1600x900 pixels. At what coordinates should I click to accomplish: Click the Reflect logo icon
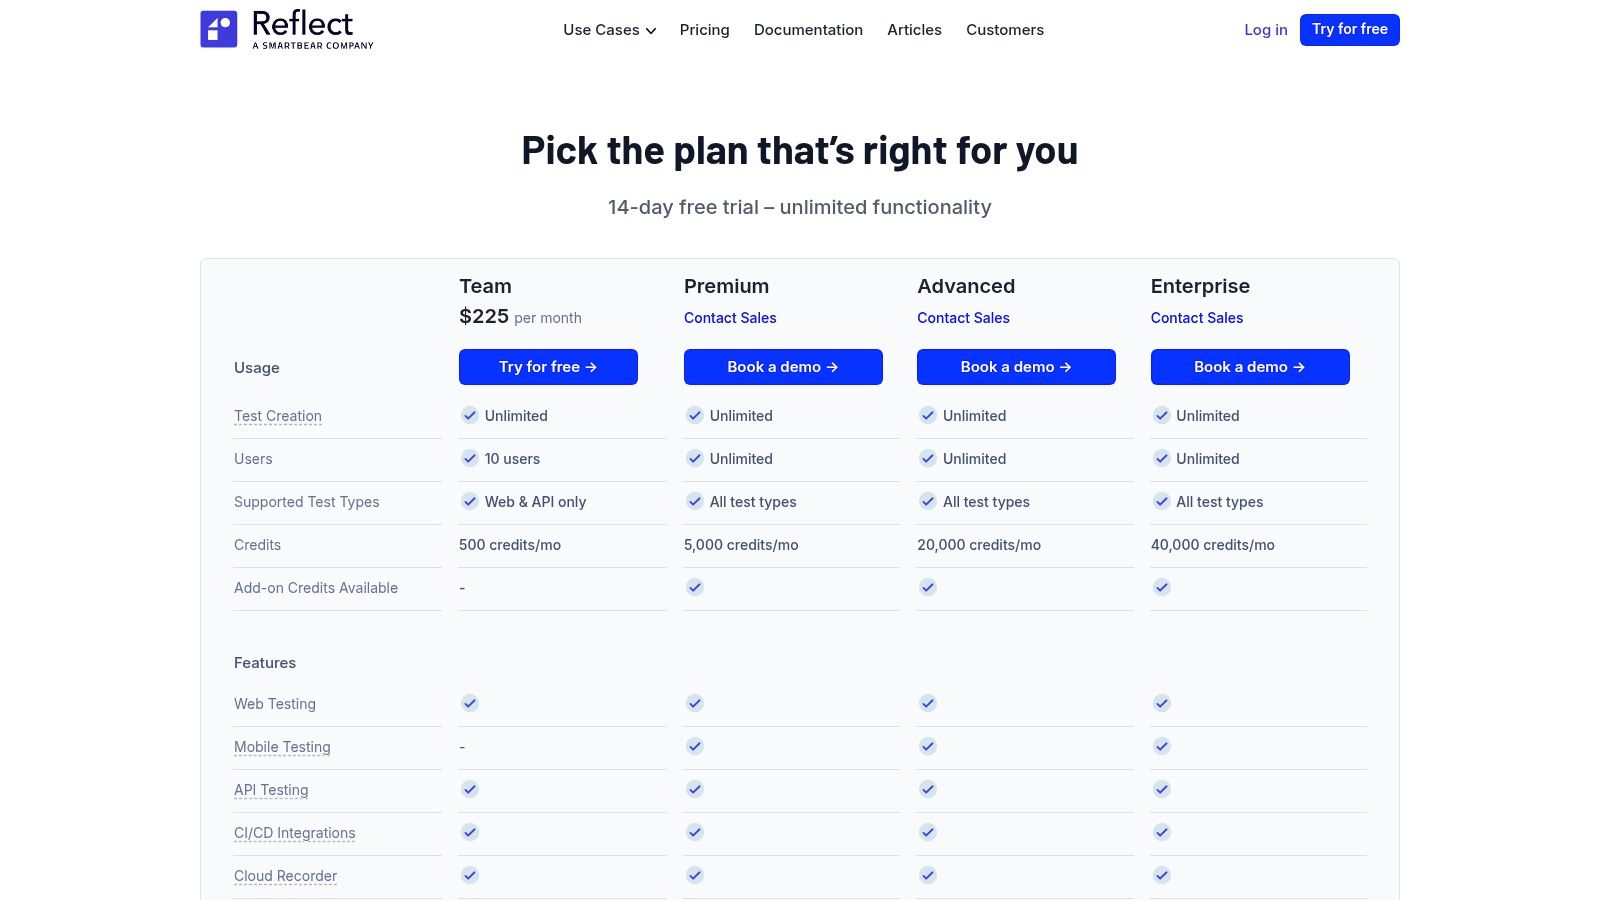(x=219, y=29)
